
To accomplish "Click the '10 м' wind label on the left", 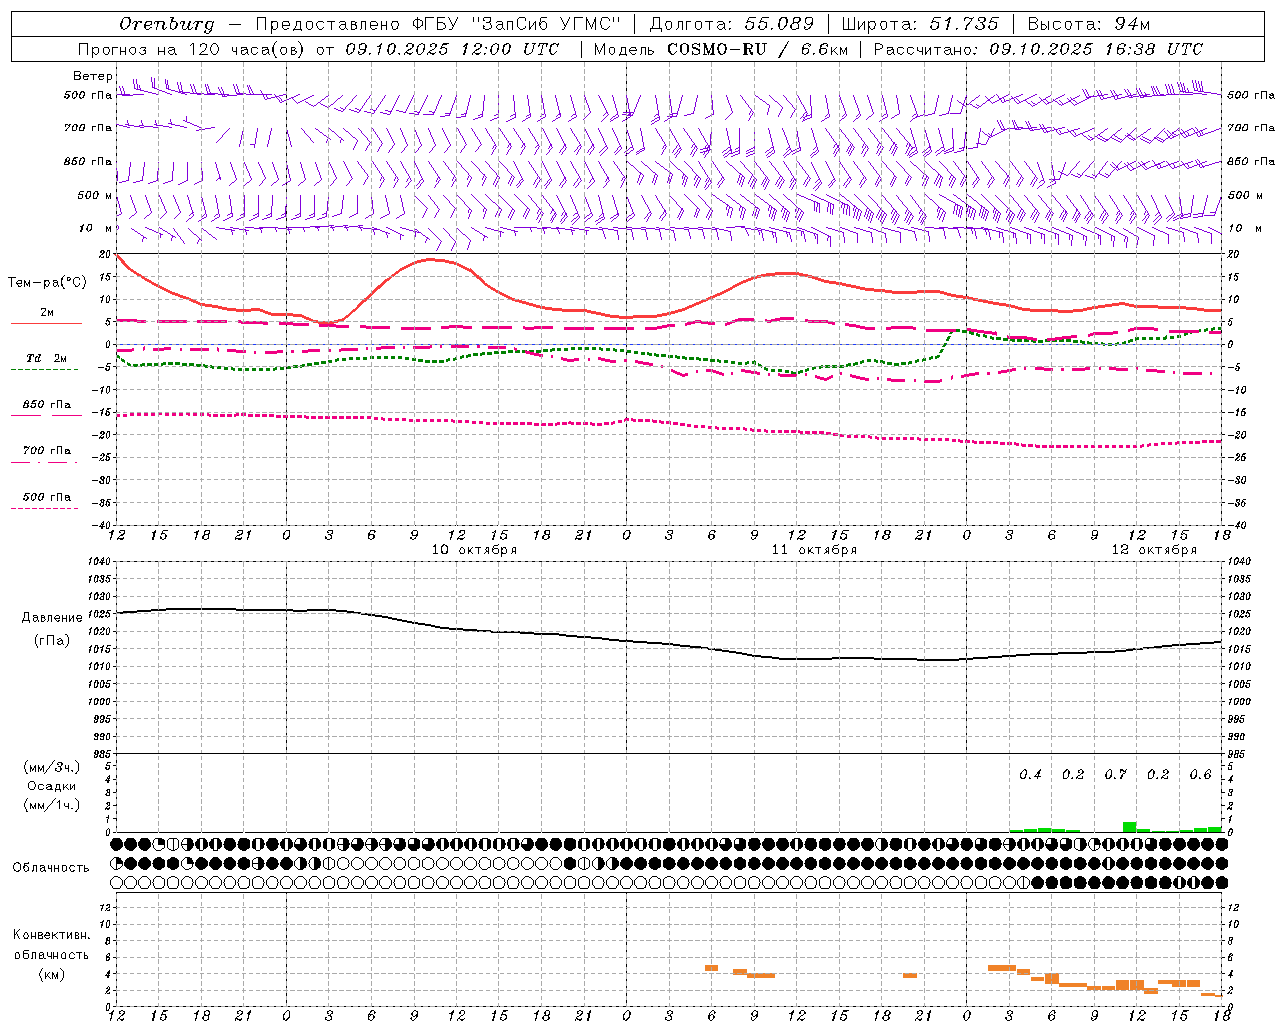I will 97,228.
